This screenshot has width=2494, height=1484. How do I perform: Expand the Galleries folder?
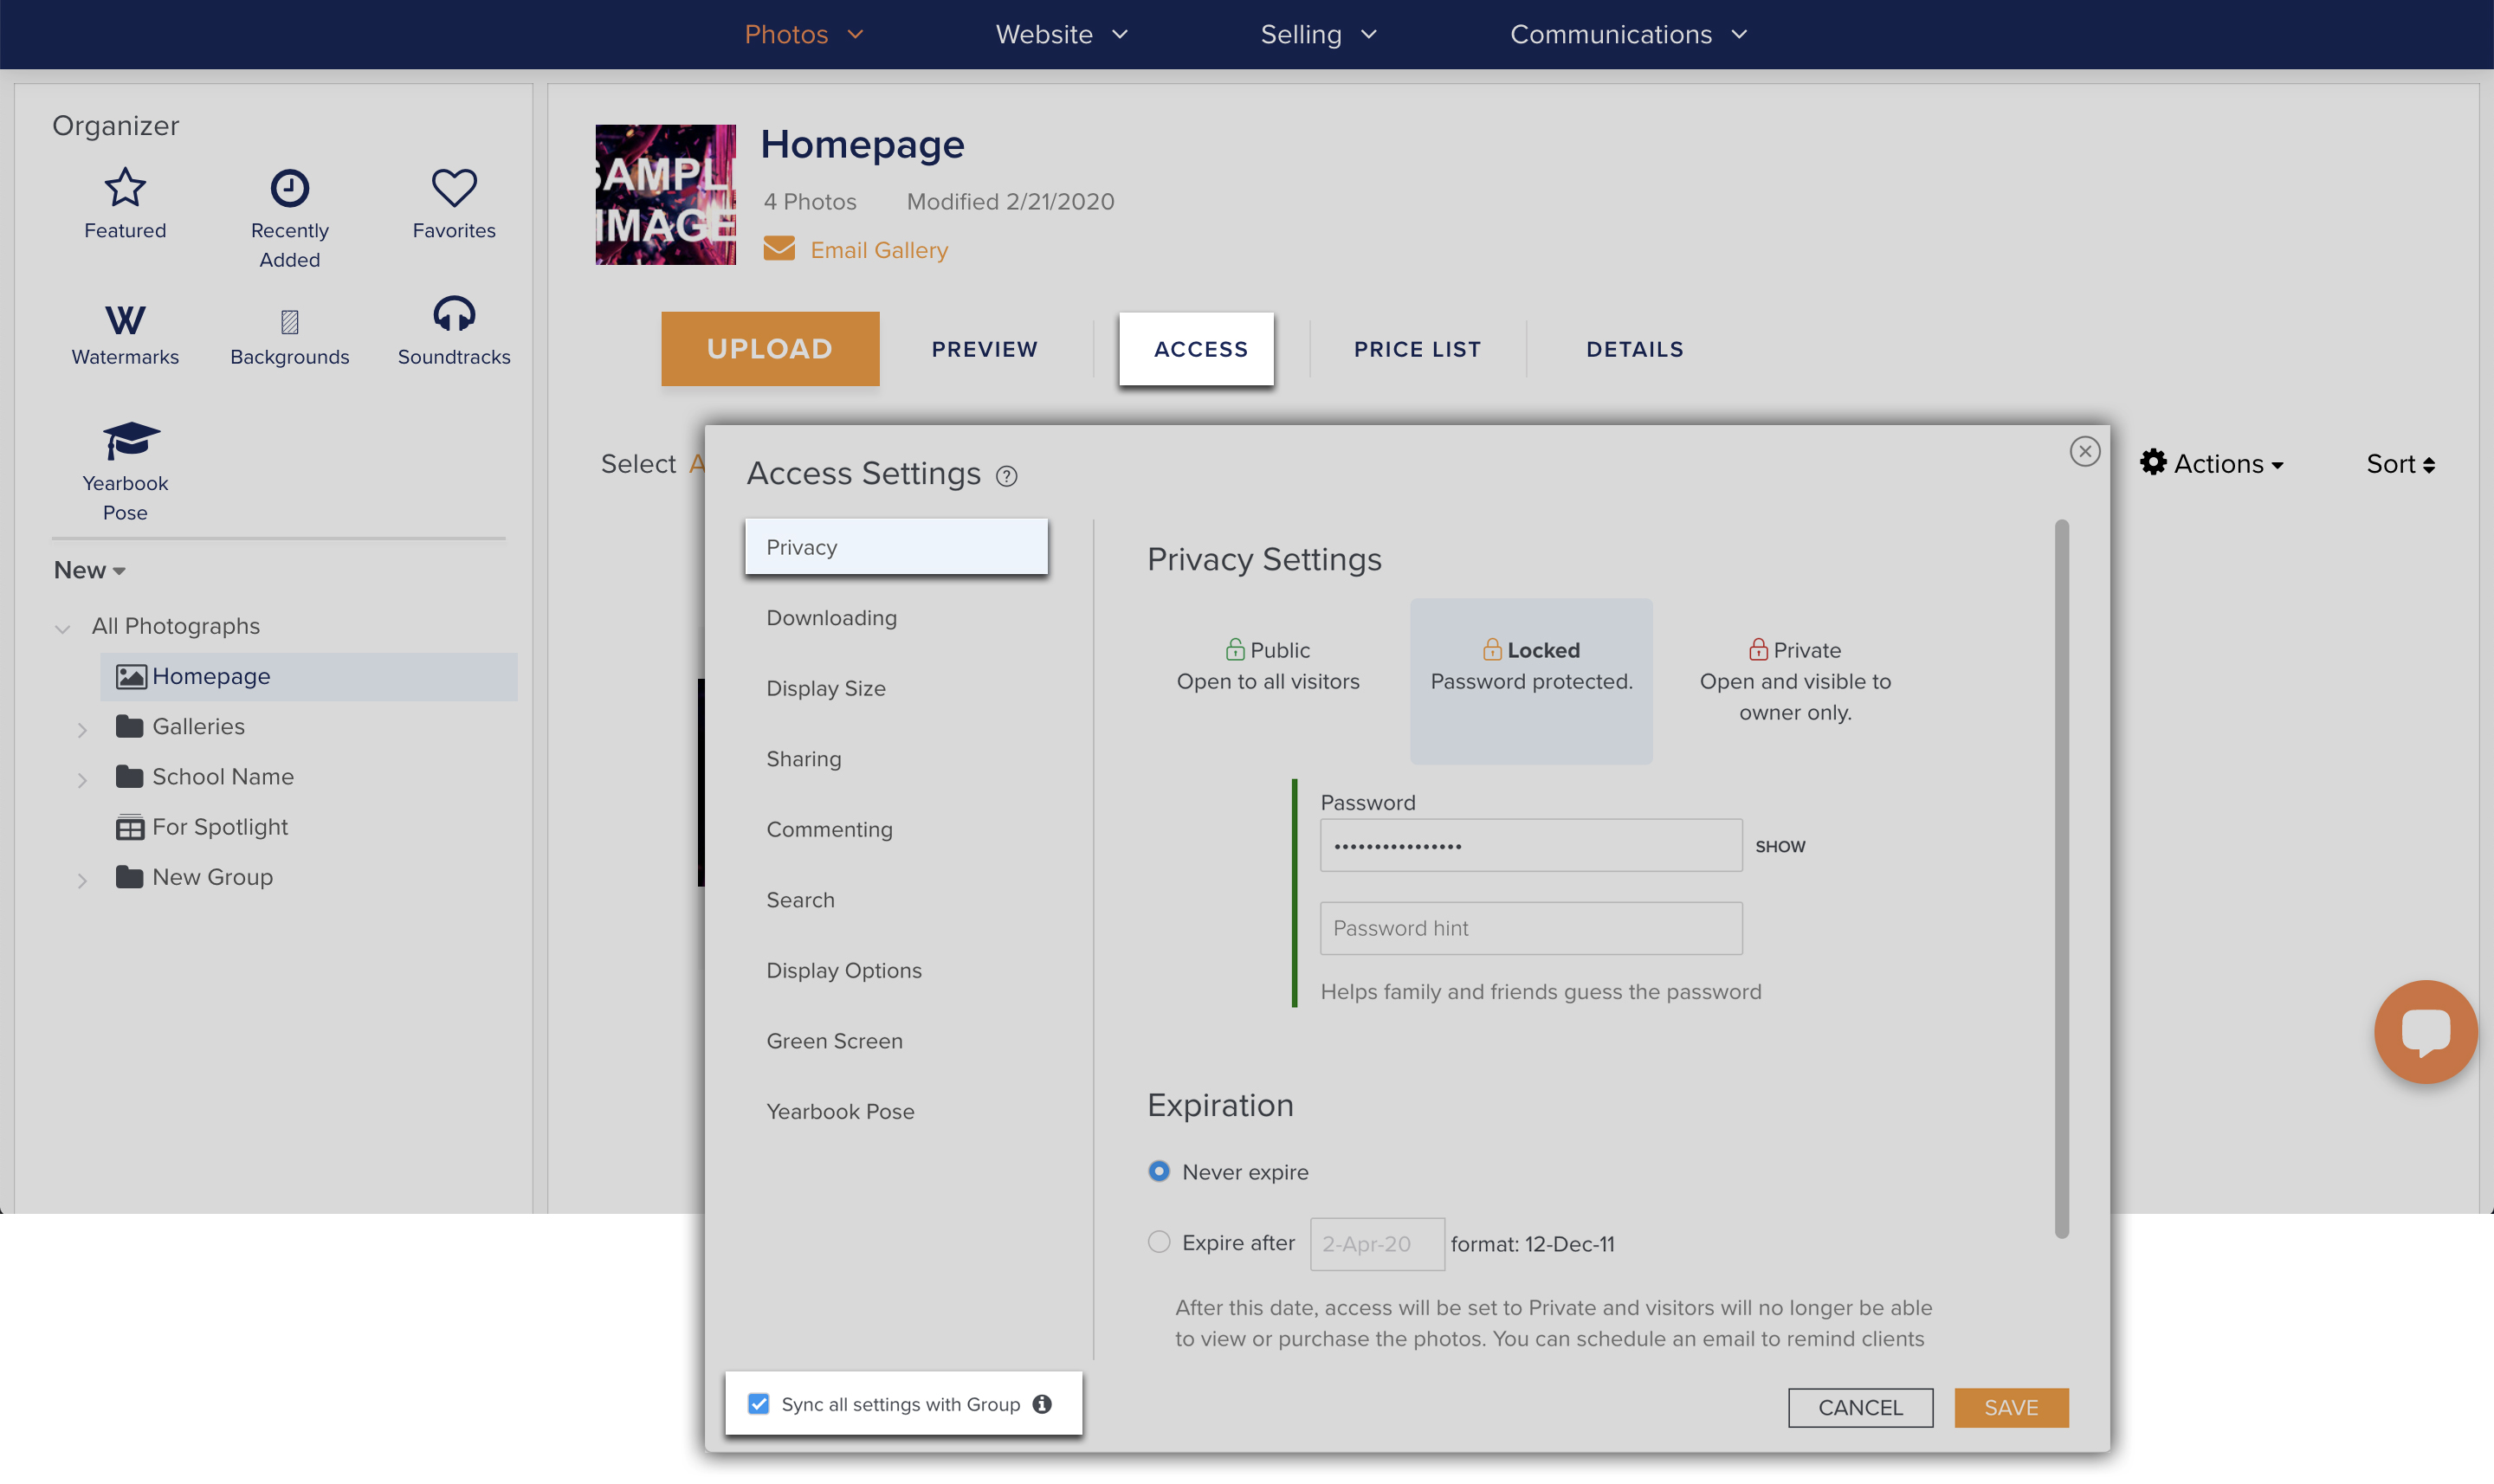click(84, 728)
